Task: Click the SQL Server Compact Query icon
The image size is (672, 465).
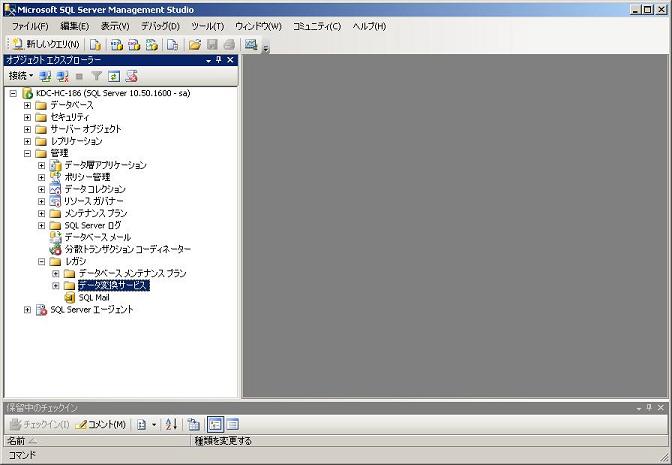Action: [172, 44]
